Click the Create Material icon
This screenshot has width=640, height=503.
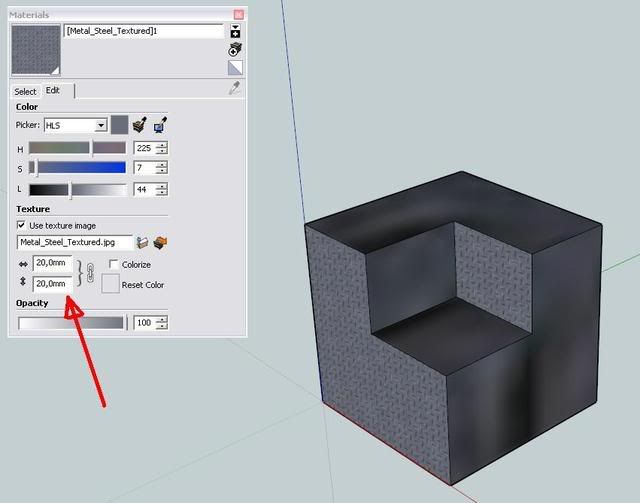point(235,49)
